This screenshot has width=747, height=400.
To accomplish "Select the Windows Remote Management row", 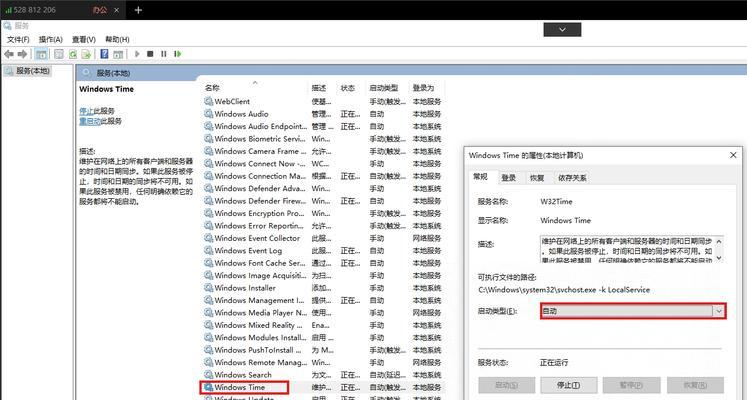I will 323,362.
